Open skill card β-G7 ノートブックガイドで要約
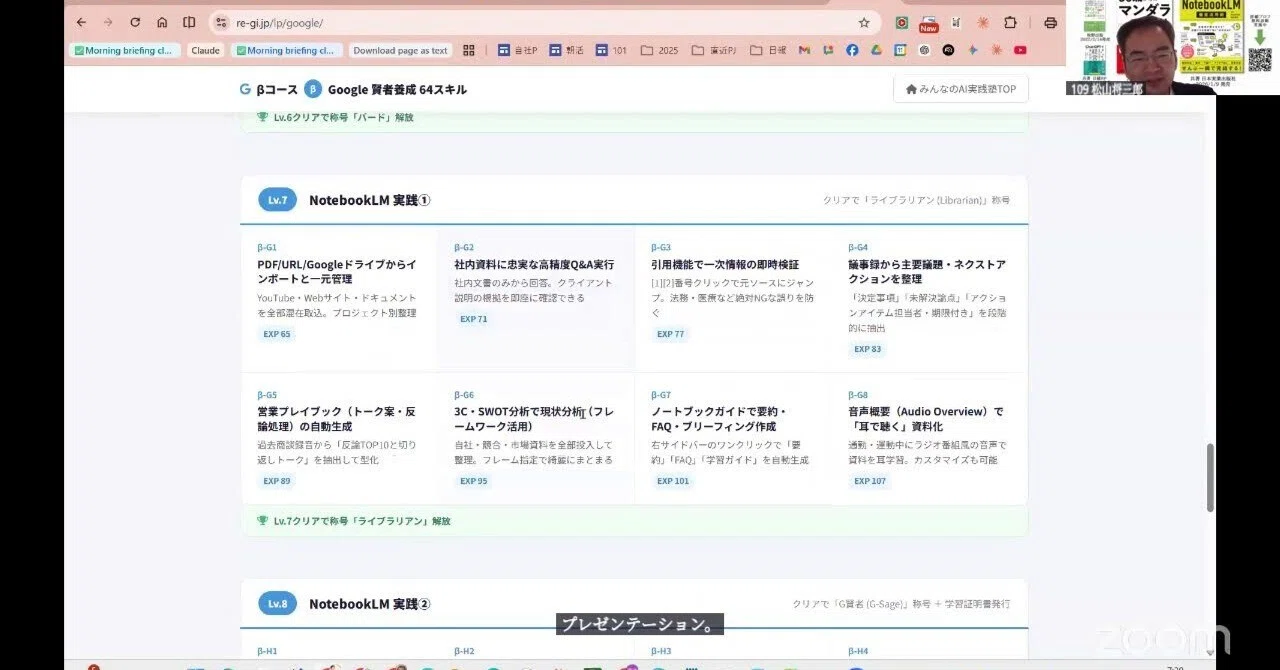This screenshot has height=670, width=1280. (x=732, y=438)
